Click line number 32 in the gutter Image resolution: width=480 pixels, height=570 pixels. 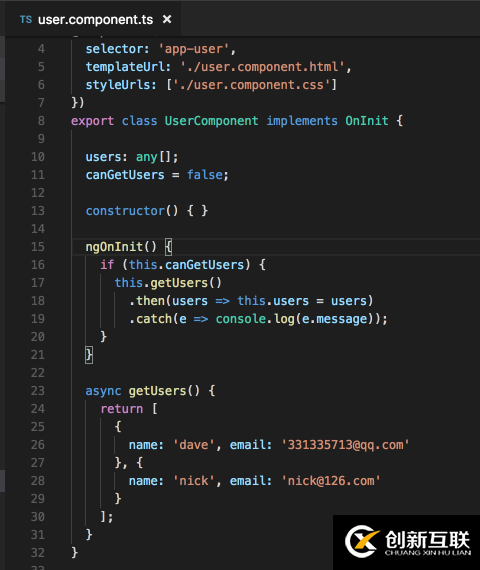38,553
